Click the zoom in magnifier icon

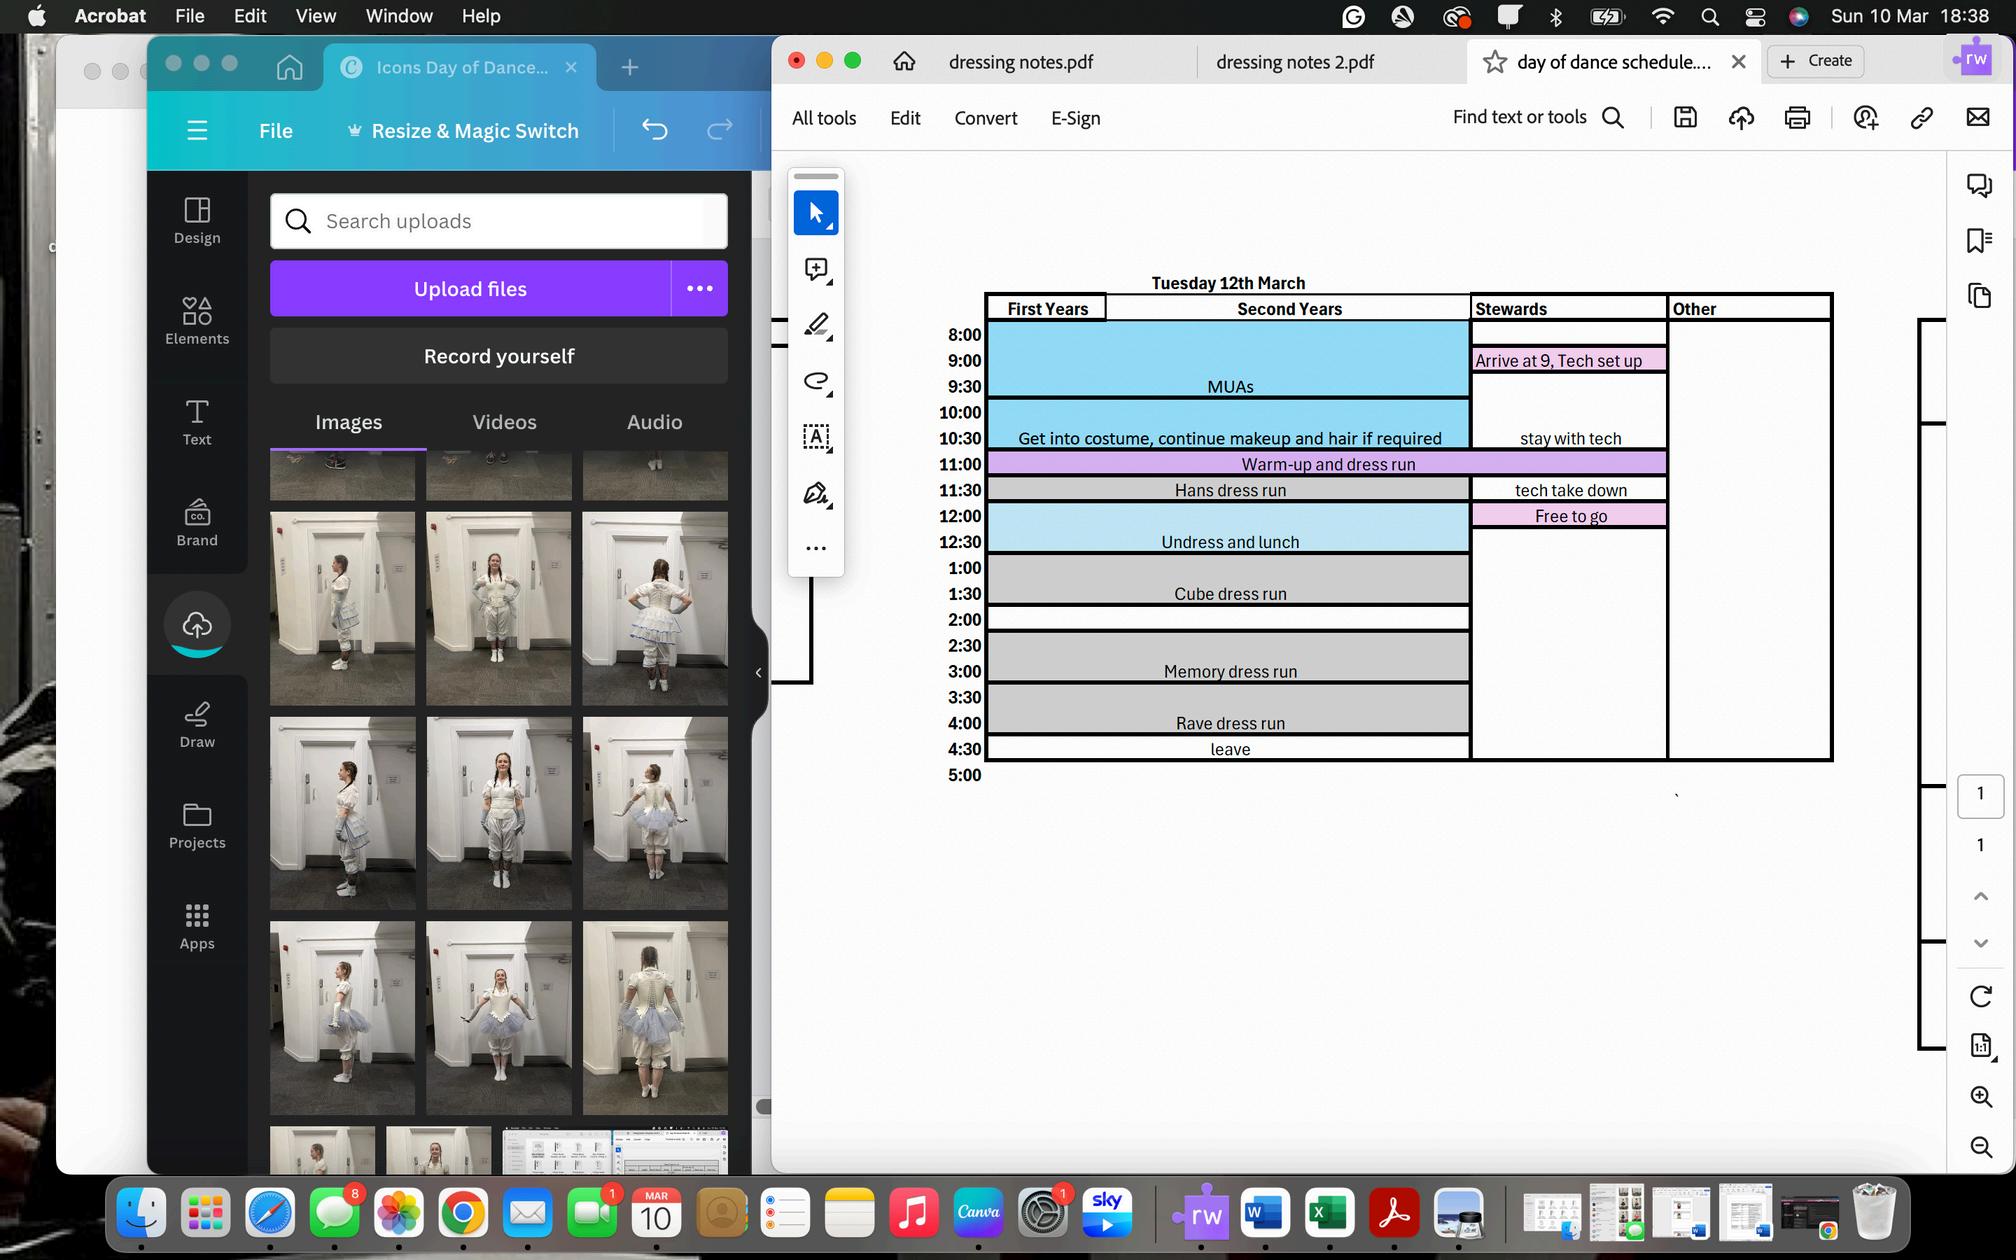point(1980,1096)
